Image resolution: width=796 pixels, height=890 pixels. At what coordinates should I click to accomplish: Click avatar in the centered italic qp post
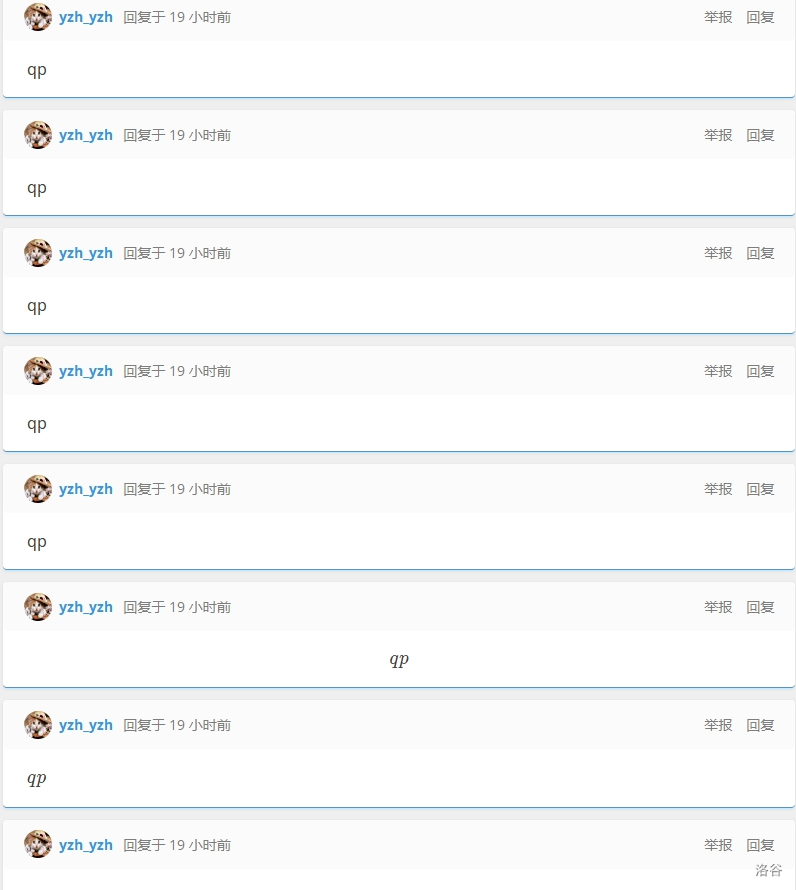point(38,607)
